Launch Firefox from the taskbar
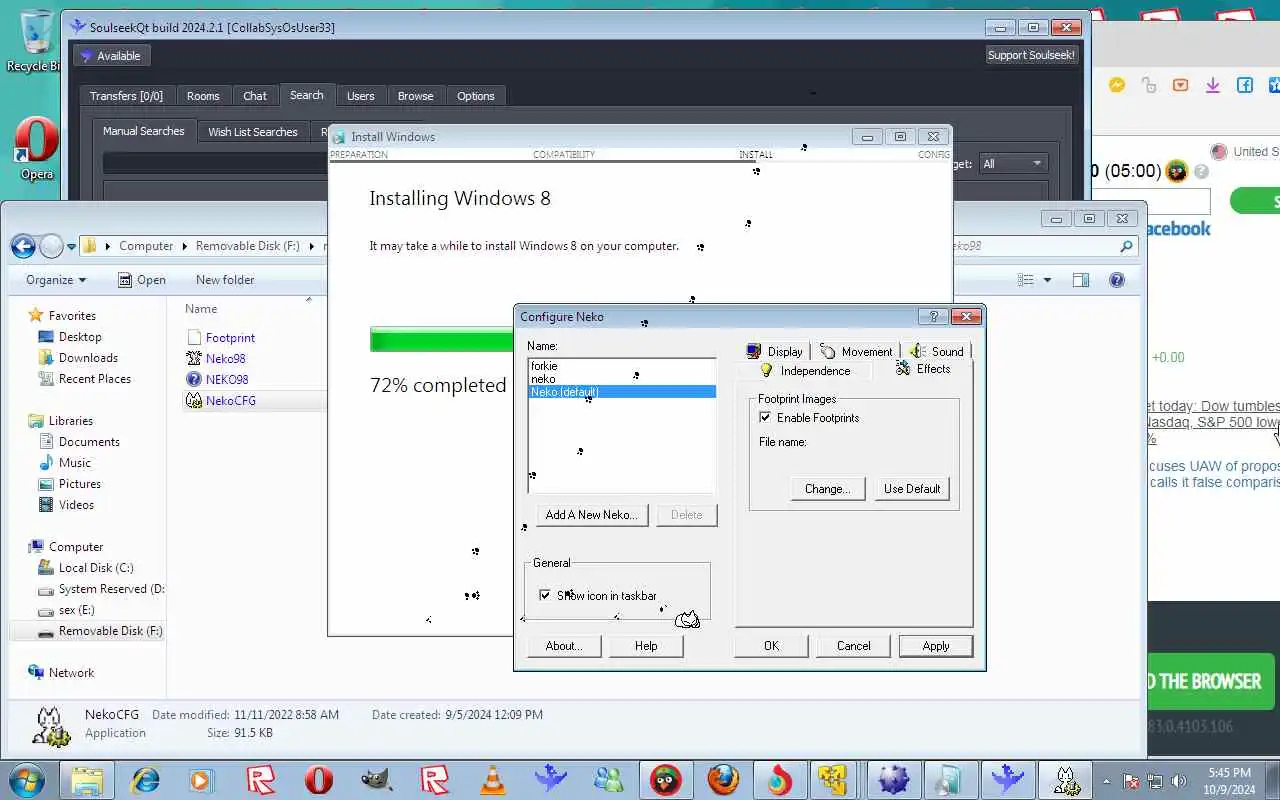1280x800 pixels. point(724,780)
